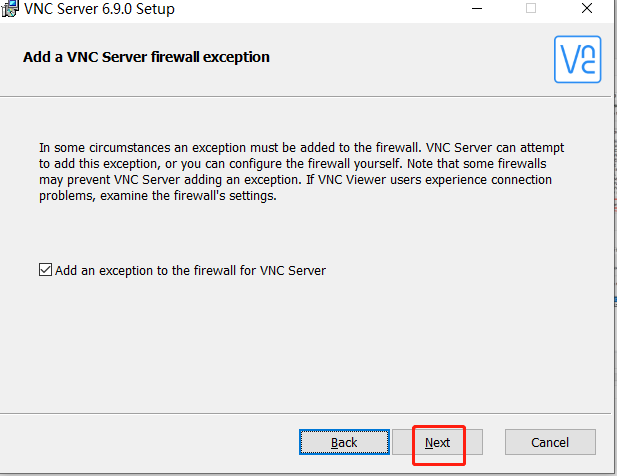Proceed with the Next button
The width and height of the screenshot is (617, 476).
point(438,442)
